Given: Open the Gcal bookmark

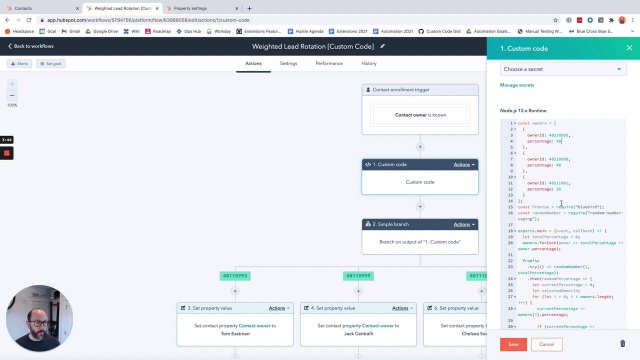Looking at the screenshot, I should (48, 31).
